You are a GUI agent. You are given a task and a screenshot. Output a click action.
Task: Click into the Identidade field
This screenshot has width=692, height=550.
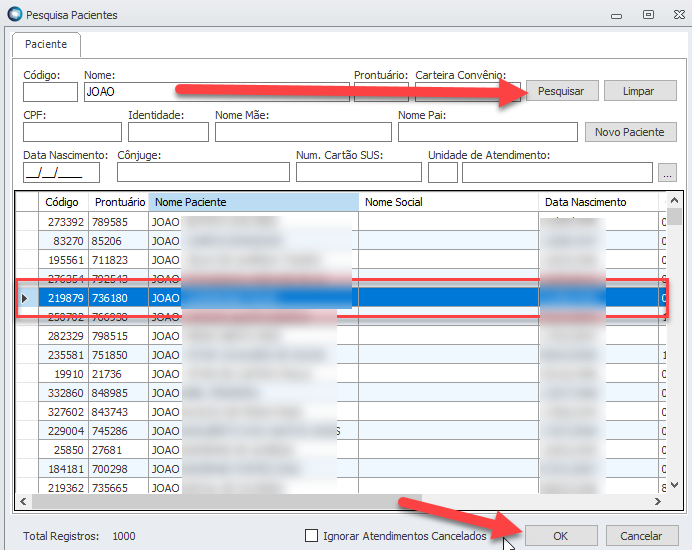point(168,132)
